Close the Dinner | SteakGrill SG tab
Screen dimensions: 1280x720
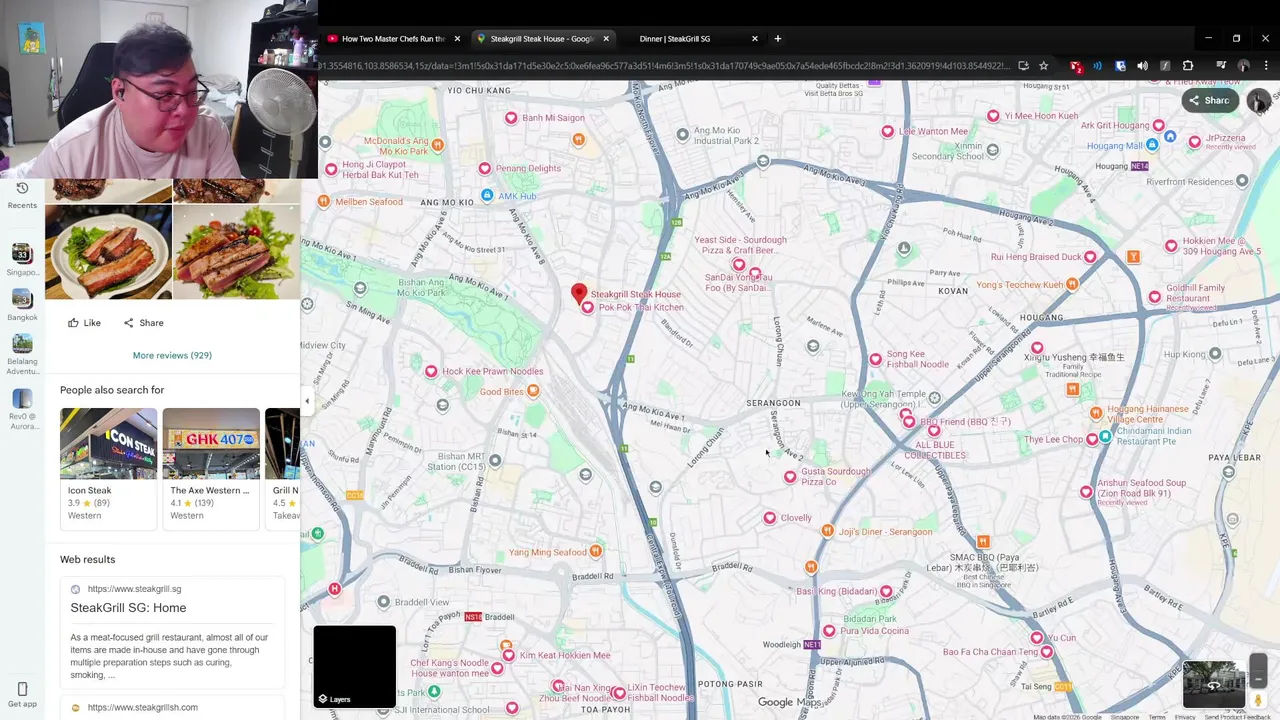click(x=755, y=39)
